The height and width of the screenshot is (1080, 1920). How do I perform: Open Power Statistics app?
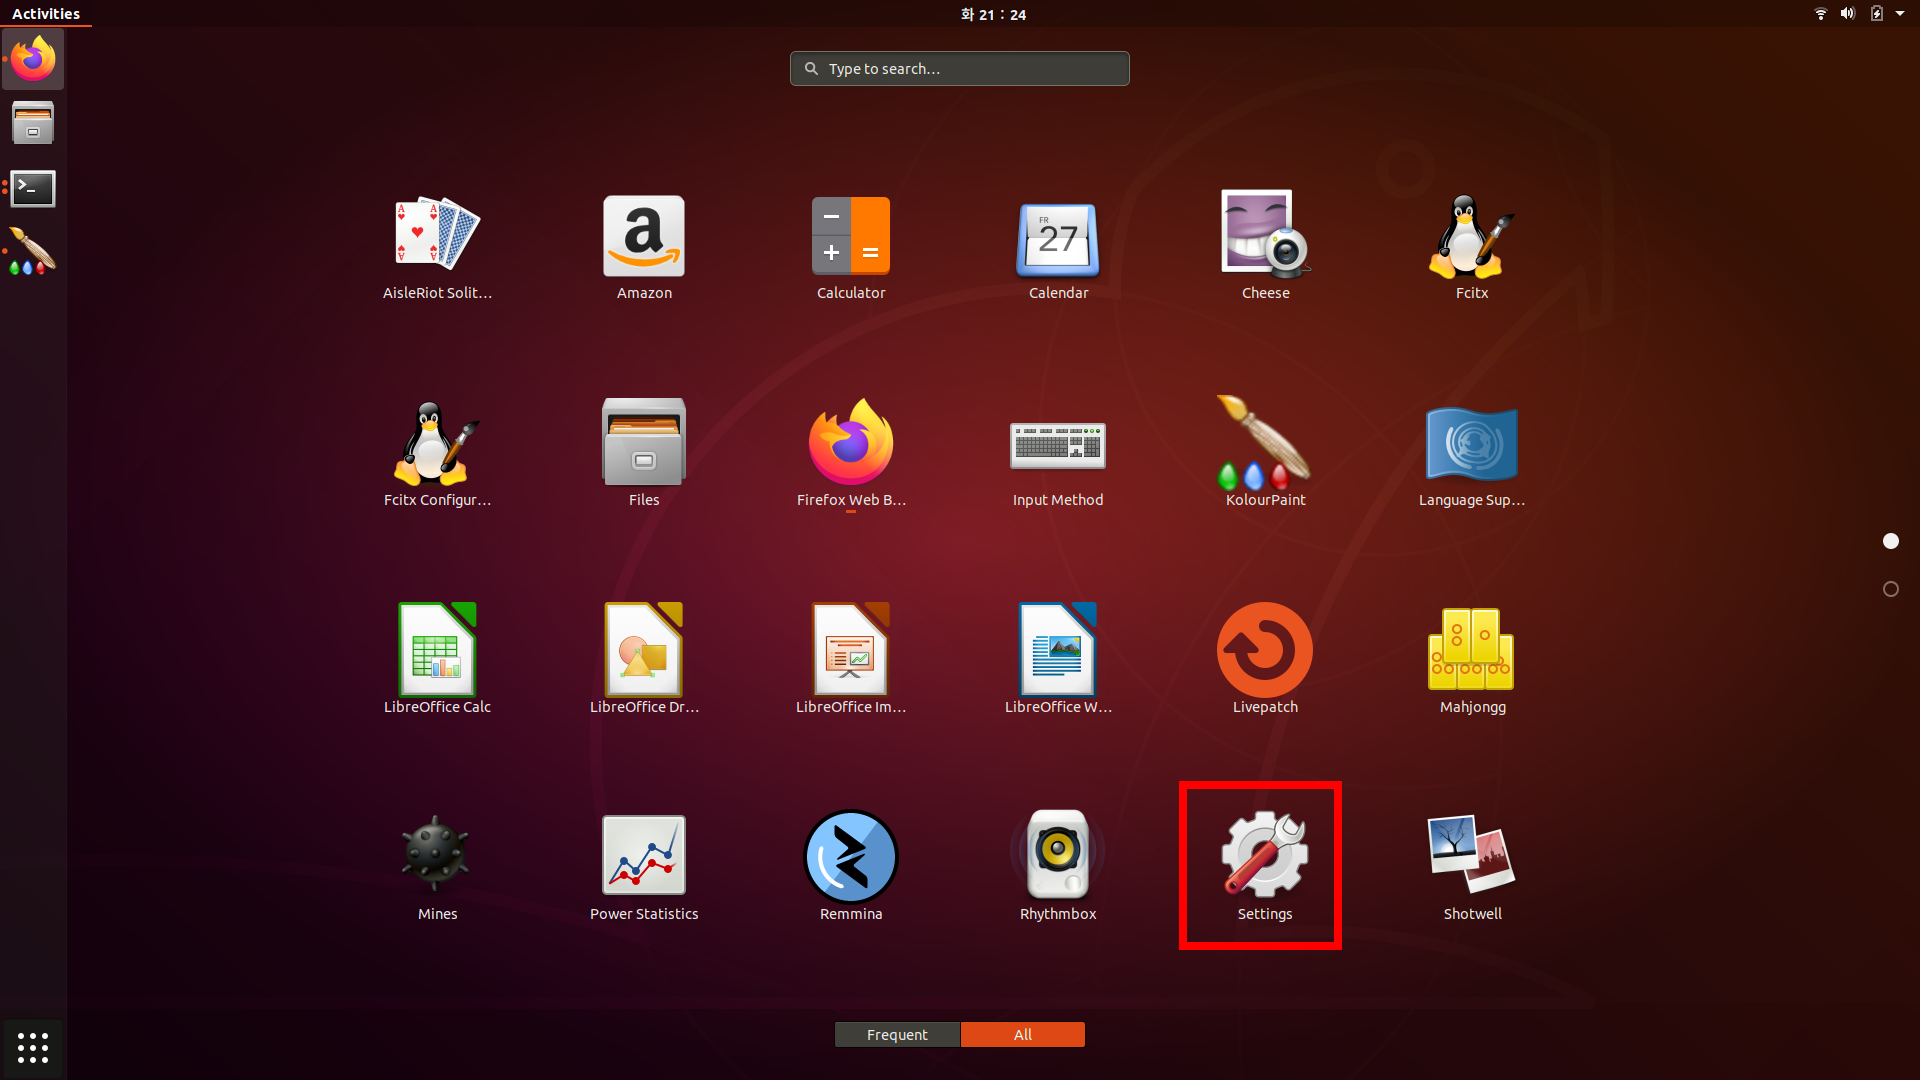643,857
